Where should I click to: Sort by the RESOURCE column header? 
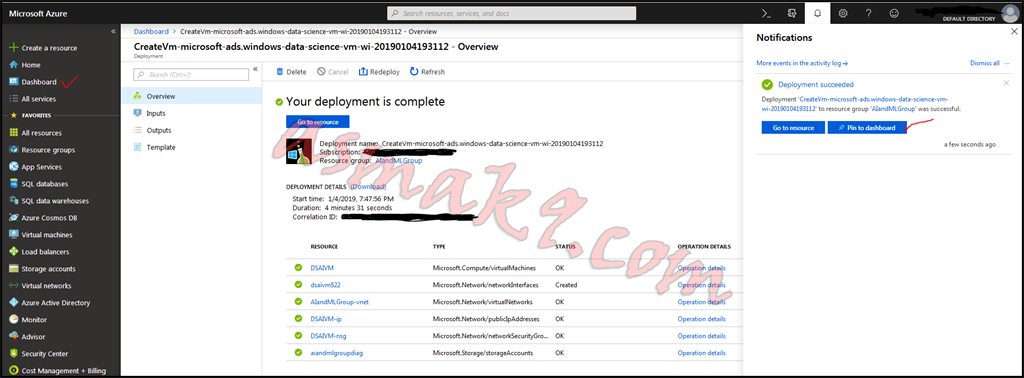tap(324, 247)
